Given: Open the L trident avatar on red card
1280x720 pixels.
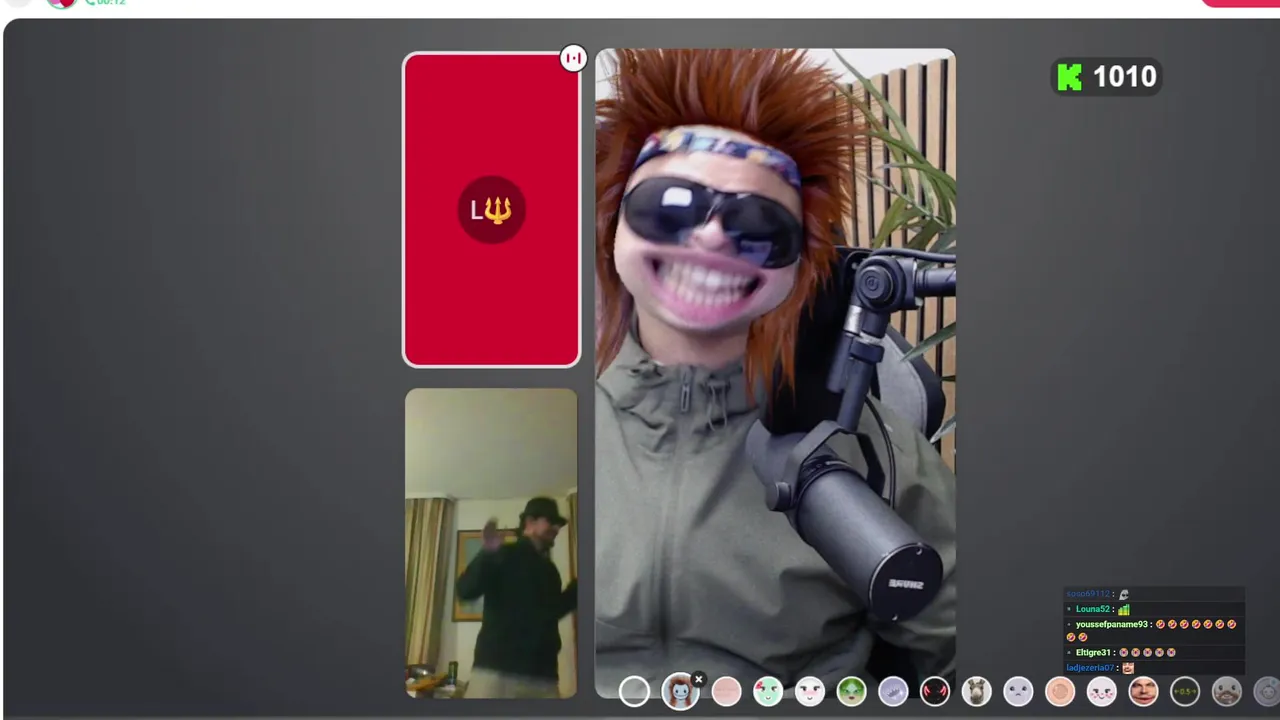Looking at the screenshot, I should pyautogui.click(x=491, y=210).
